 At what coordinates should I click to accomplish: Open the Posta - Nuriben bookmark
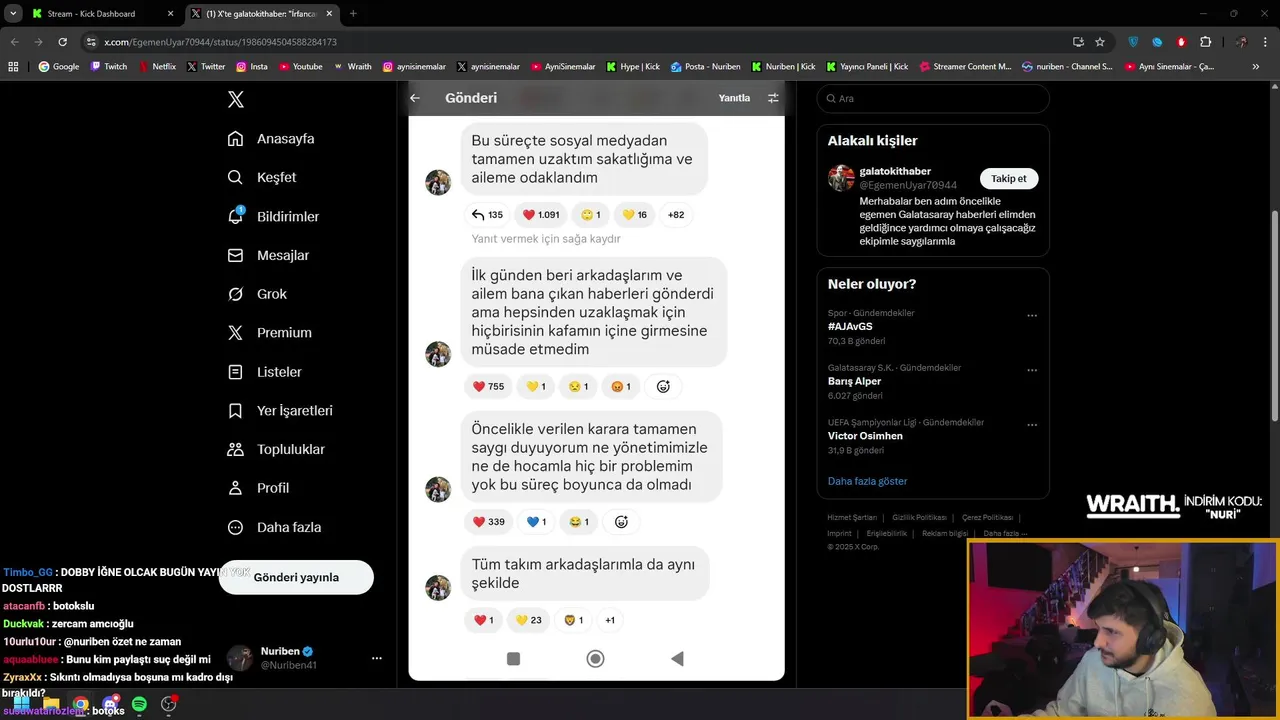706,67
